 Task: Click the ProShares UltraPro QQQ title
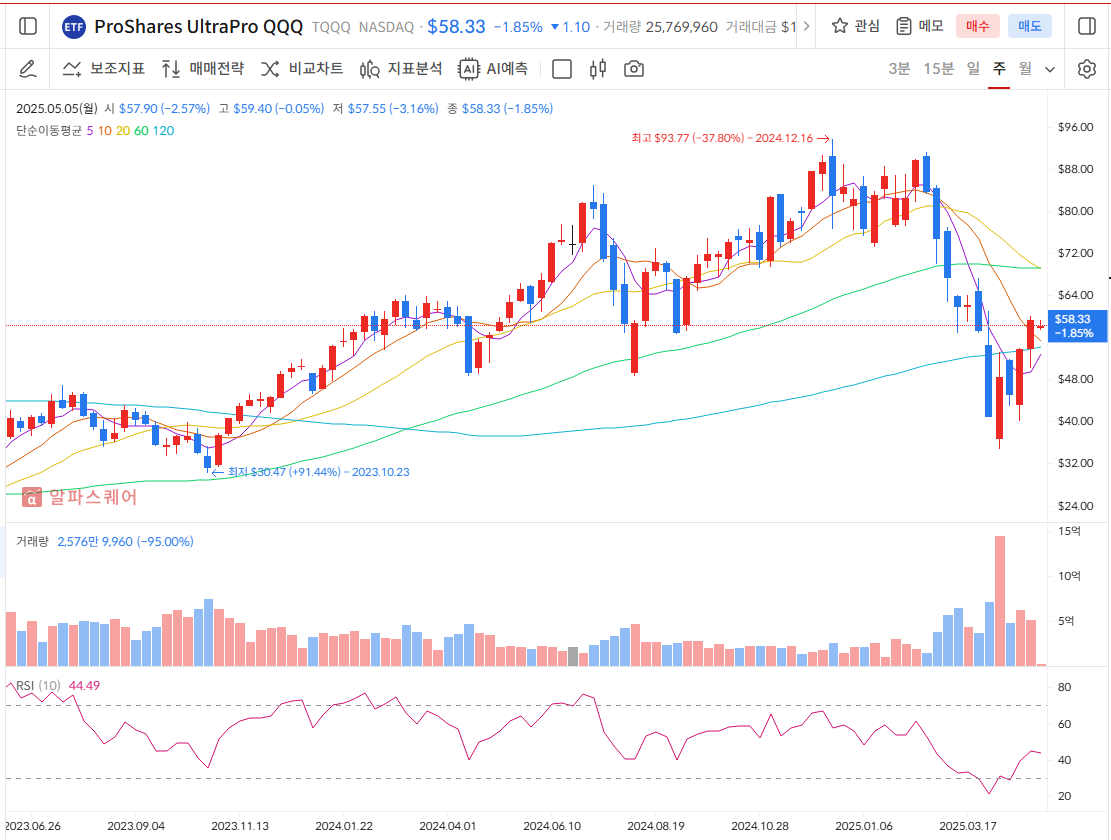click(198, 27)
